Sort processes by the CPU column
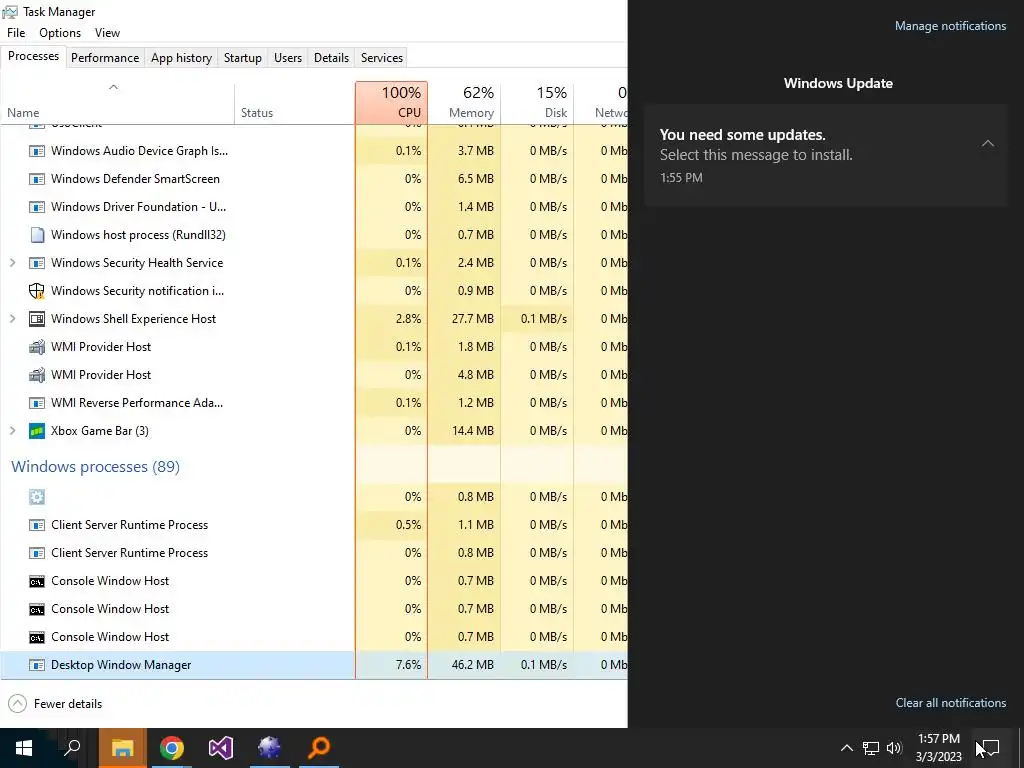The height and width of the screenshot is (768, 1024). point(392,103)
